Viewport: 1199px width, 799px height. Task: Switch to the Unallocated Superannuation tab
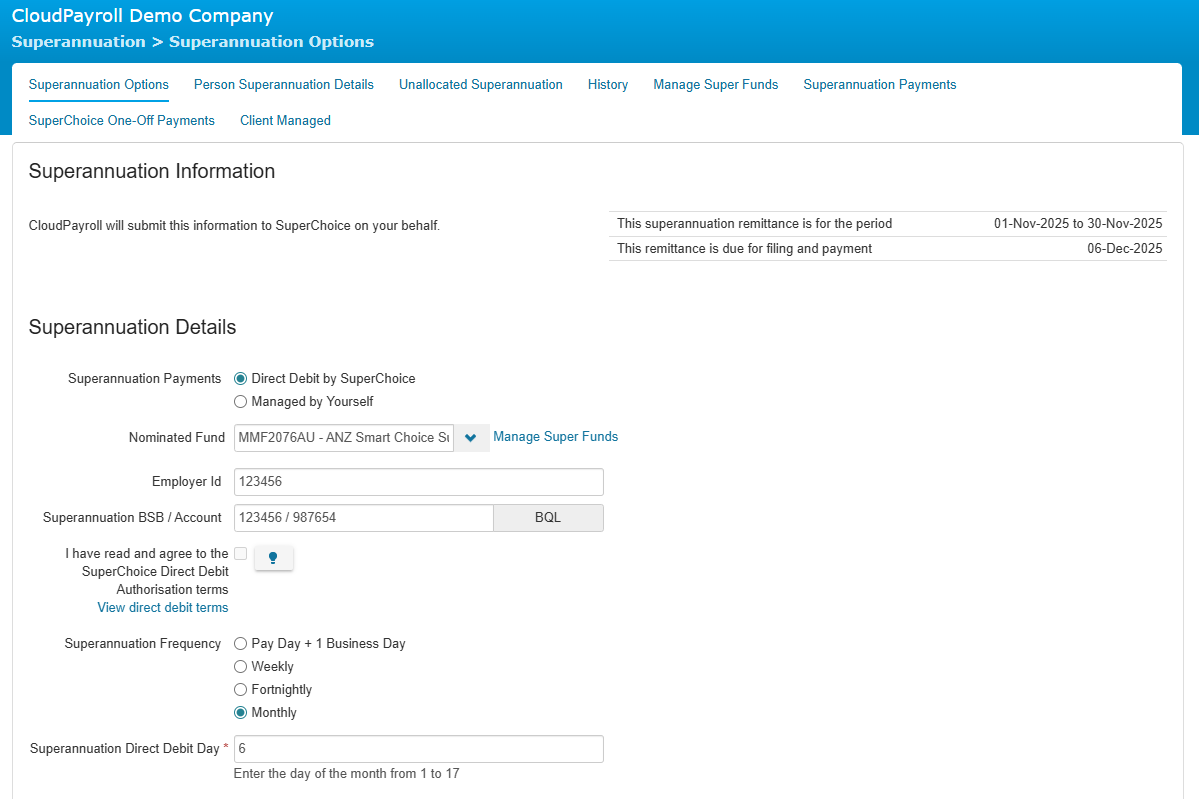pos(480,85)
